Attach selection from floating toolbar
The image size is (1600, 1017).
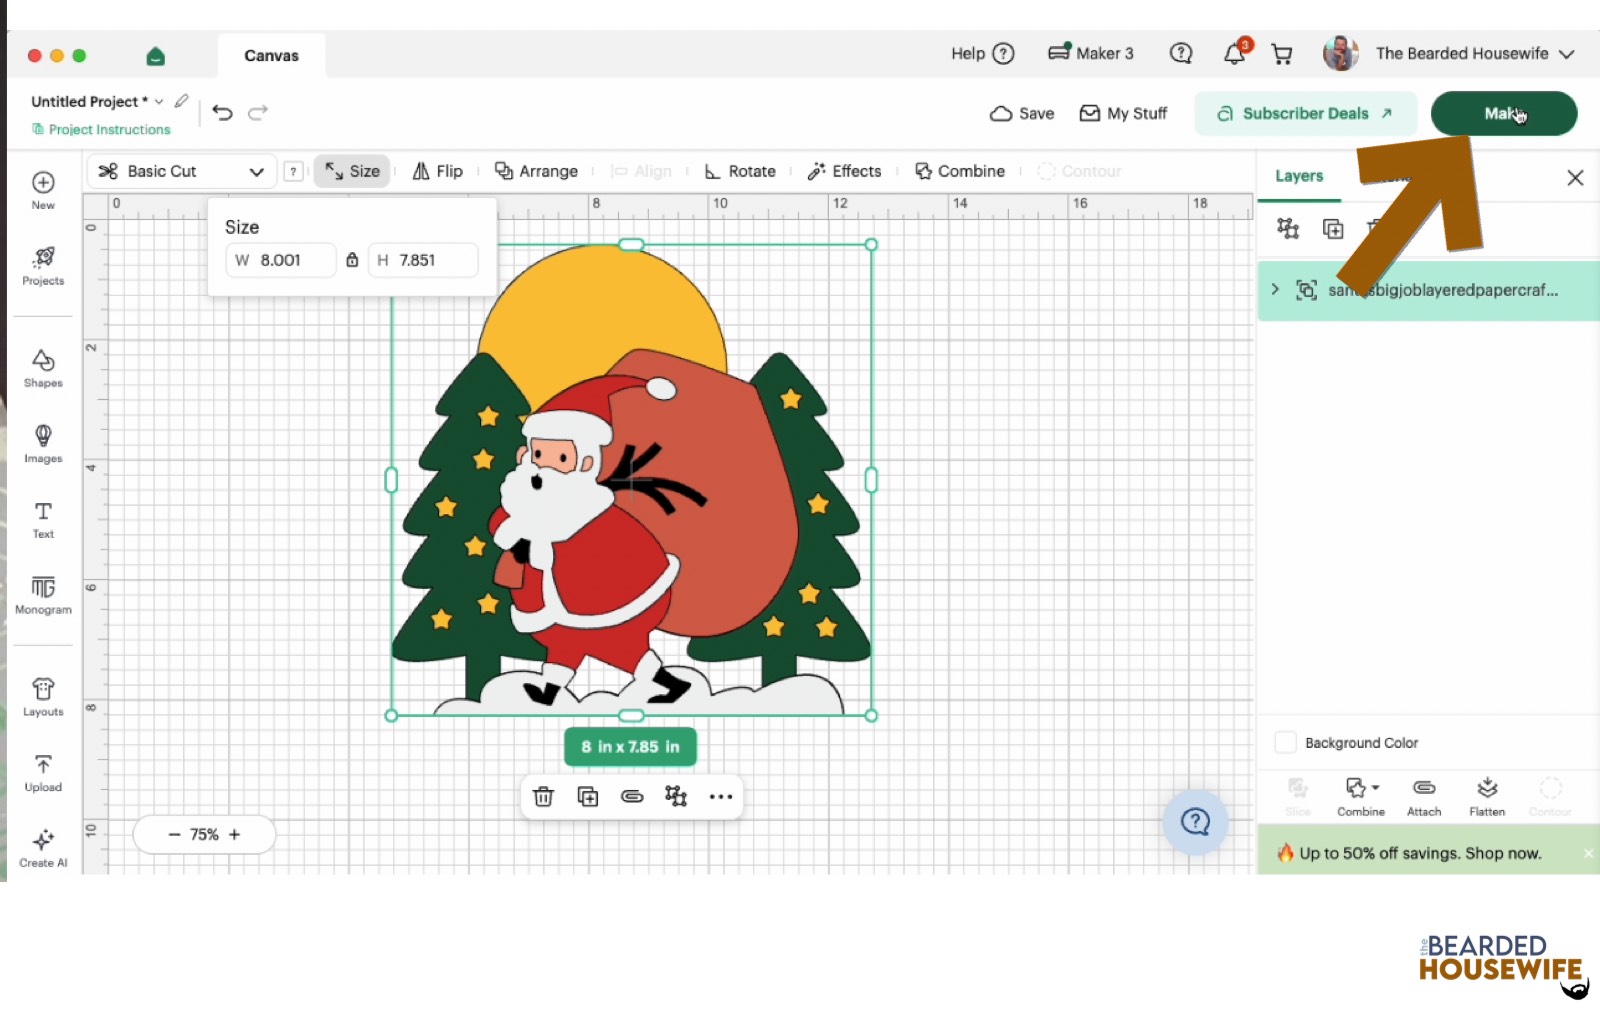[632, 797]
